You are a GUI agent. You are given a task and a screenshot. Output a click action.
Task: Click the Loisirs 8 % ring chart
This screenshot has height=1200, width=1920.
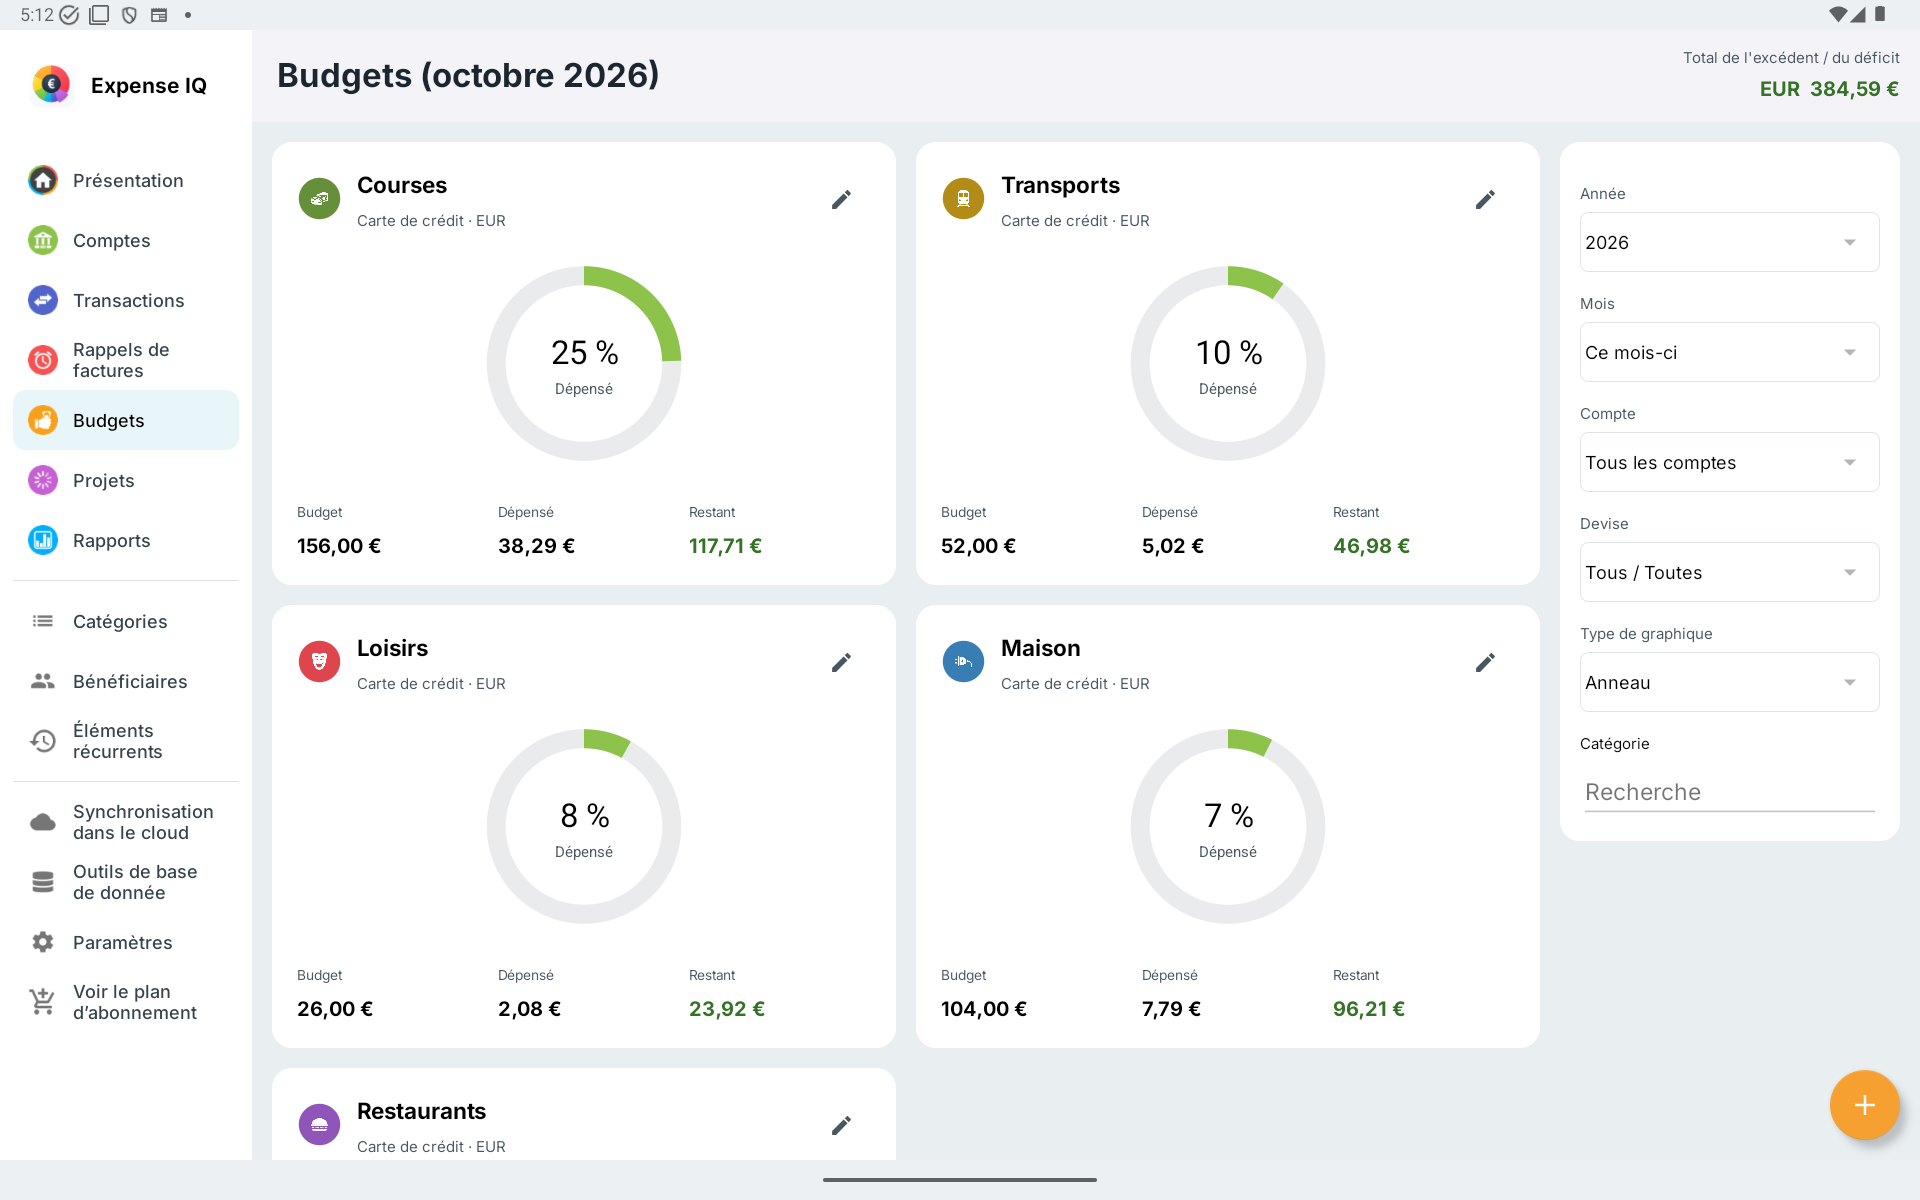coord(584,826)
